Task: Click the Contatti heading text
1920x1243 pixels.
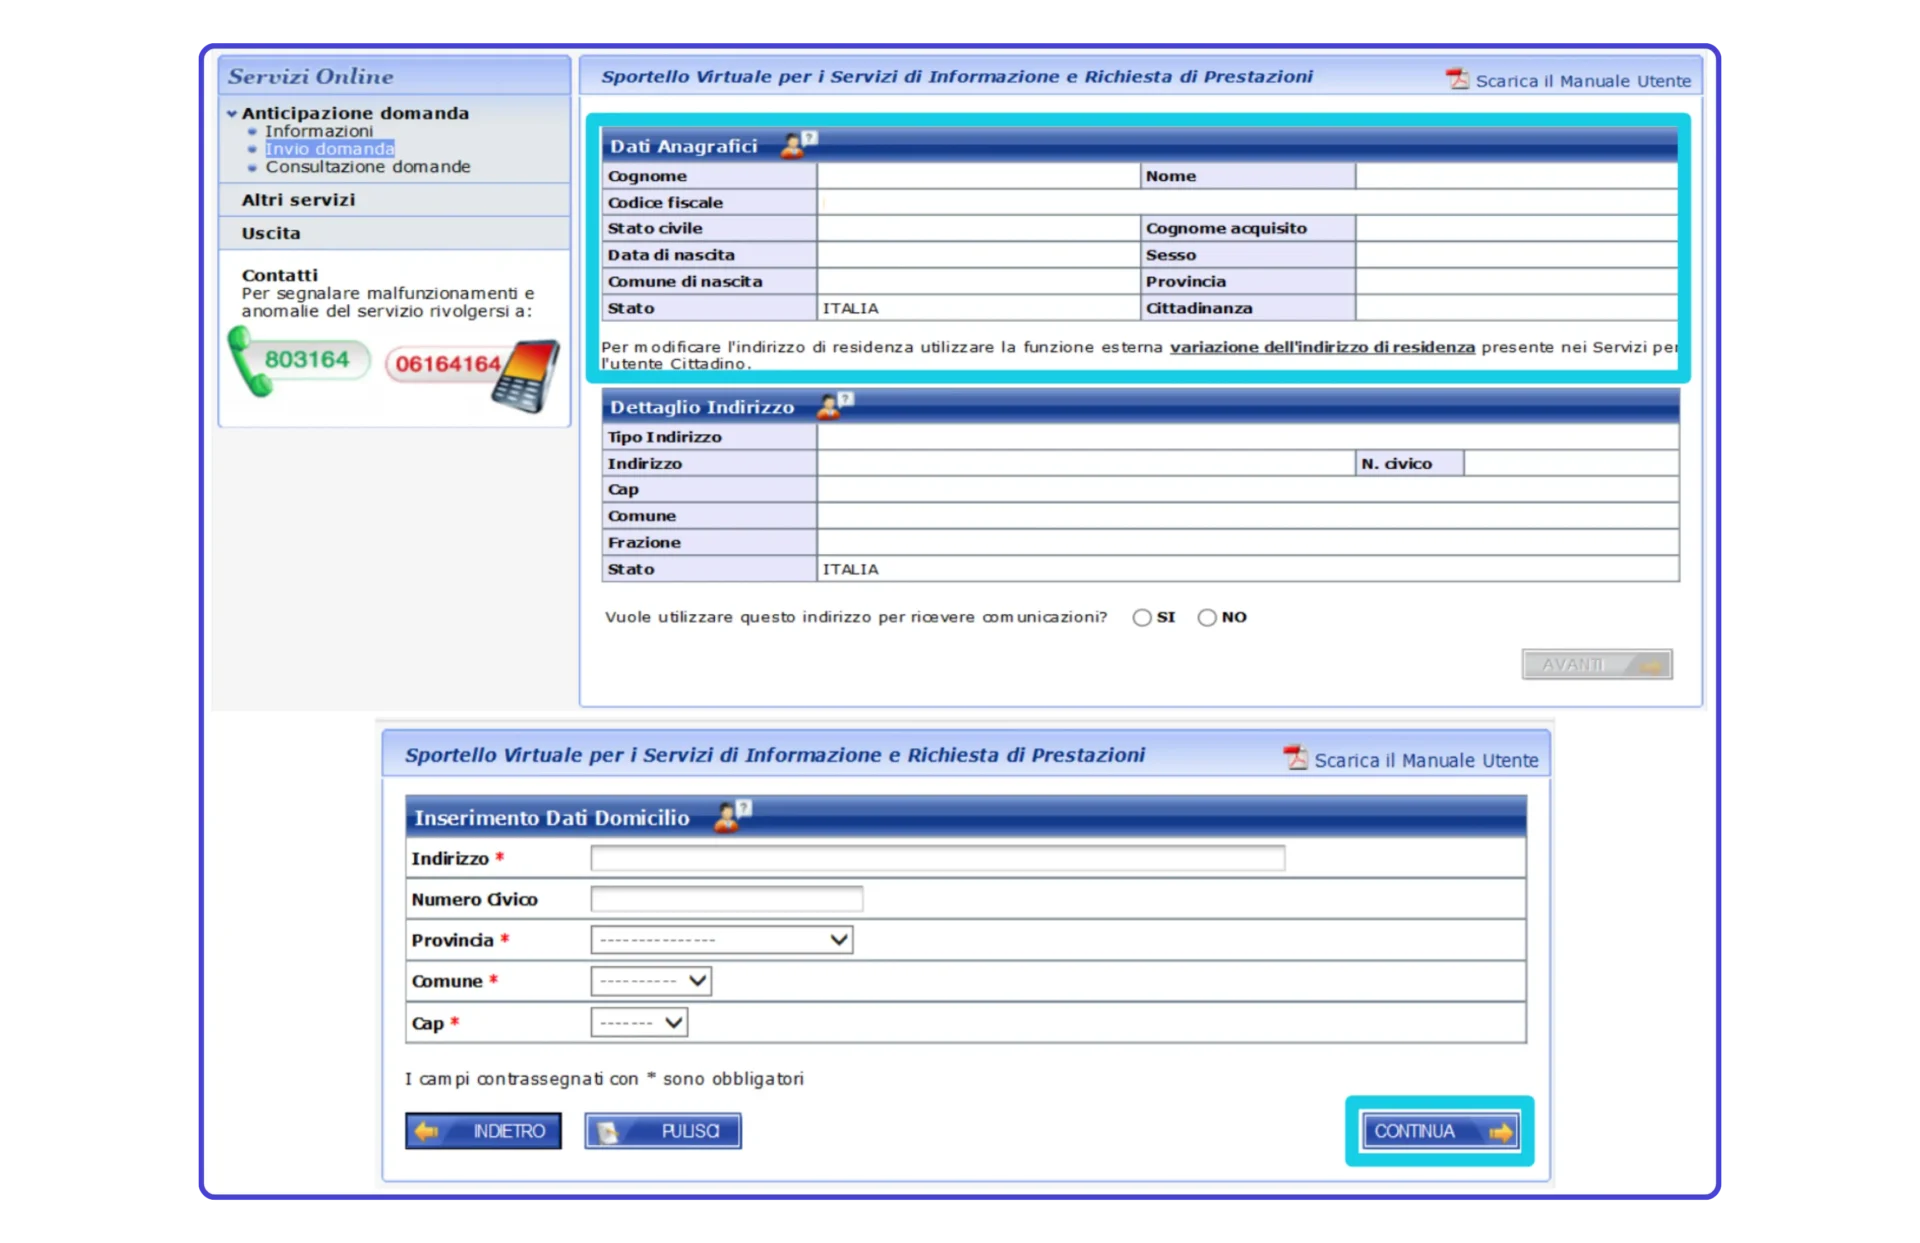Action: (279, 275)
